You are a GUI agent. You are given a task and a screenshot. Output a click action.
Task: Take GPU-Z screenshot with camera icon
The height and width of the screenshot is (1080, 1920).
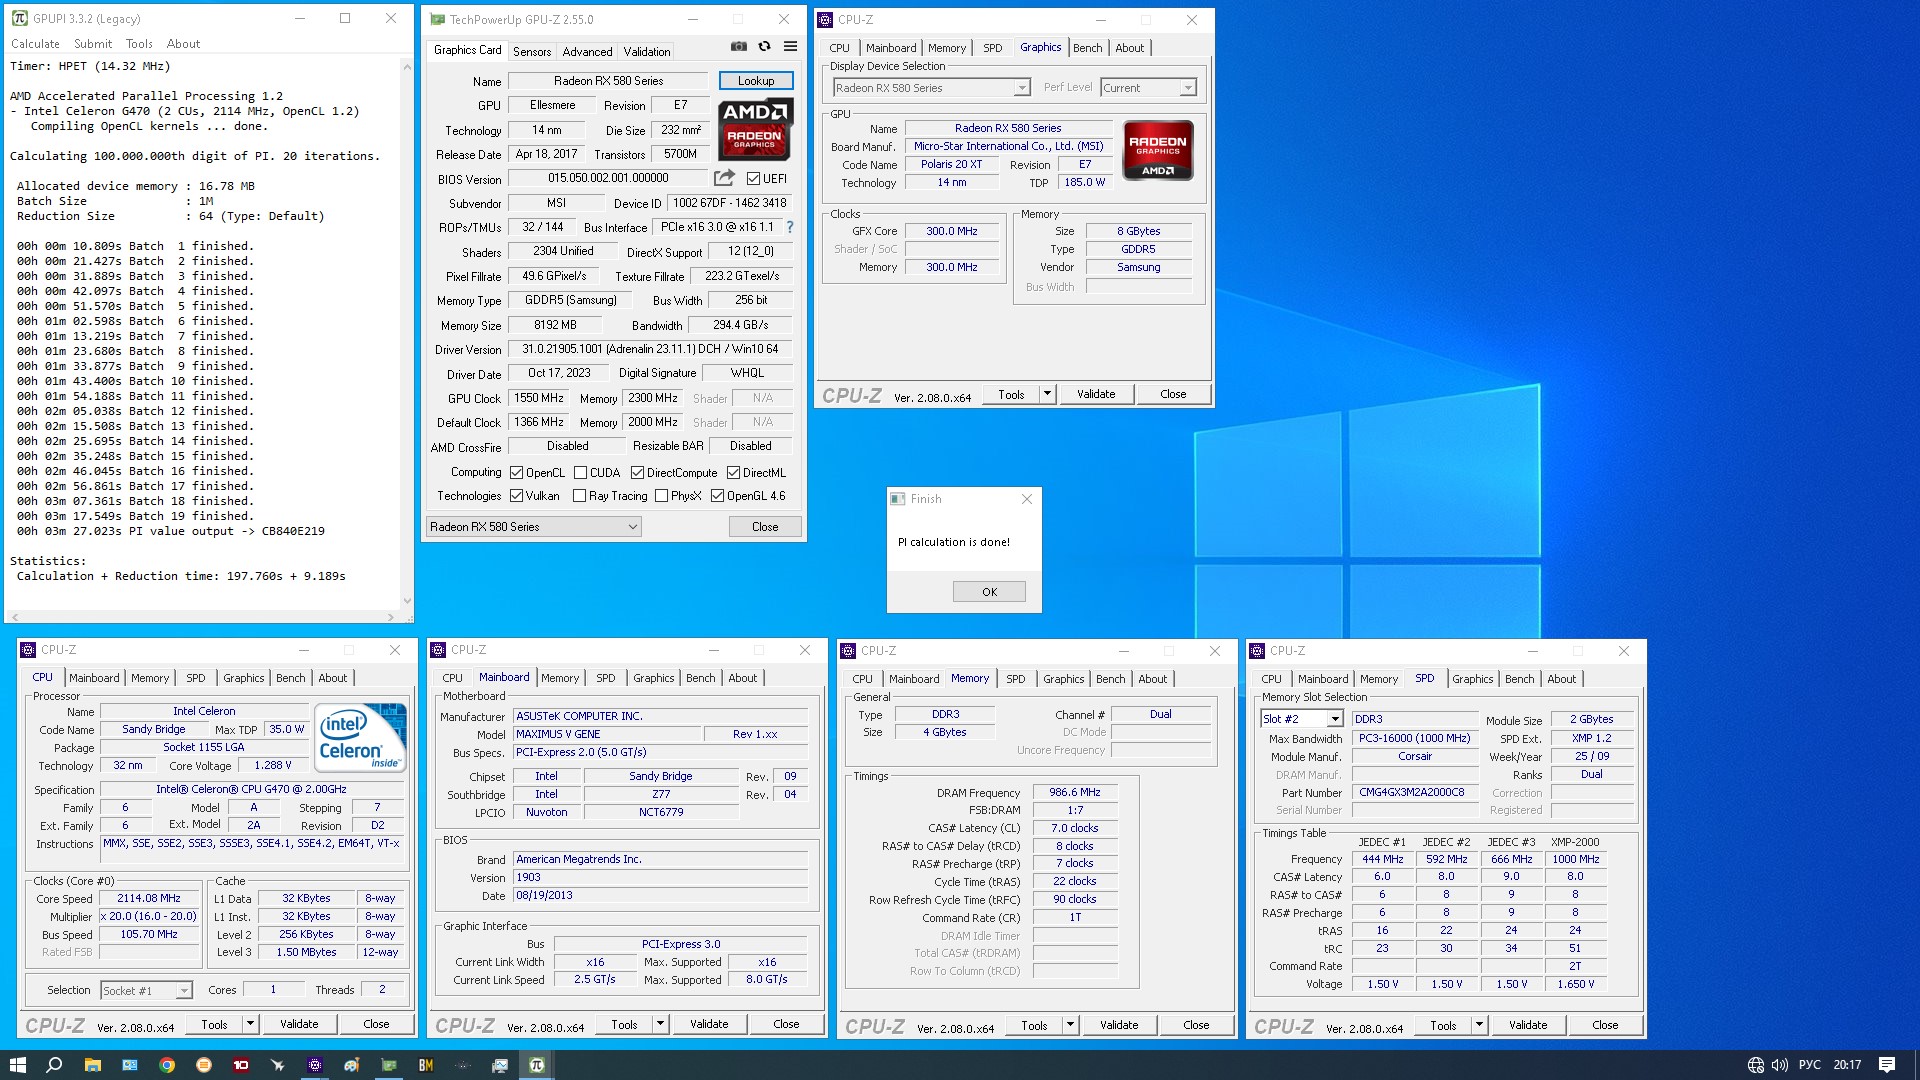tap(738, 46)
